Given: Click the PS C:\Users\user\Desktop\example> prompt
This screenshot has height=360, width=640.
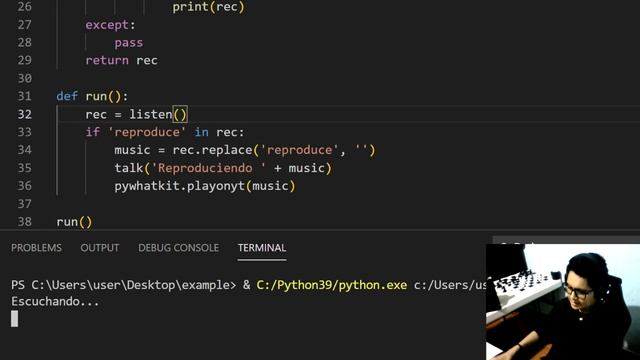Looking at the screenshot, I should coord(123,285).
